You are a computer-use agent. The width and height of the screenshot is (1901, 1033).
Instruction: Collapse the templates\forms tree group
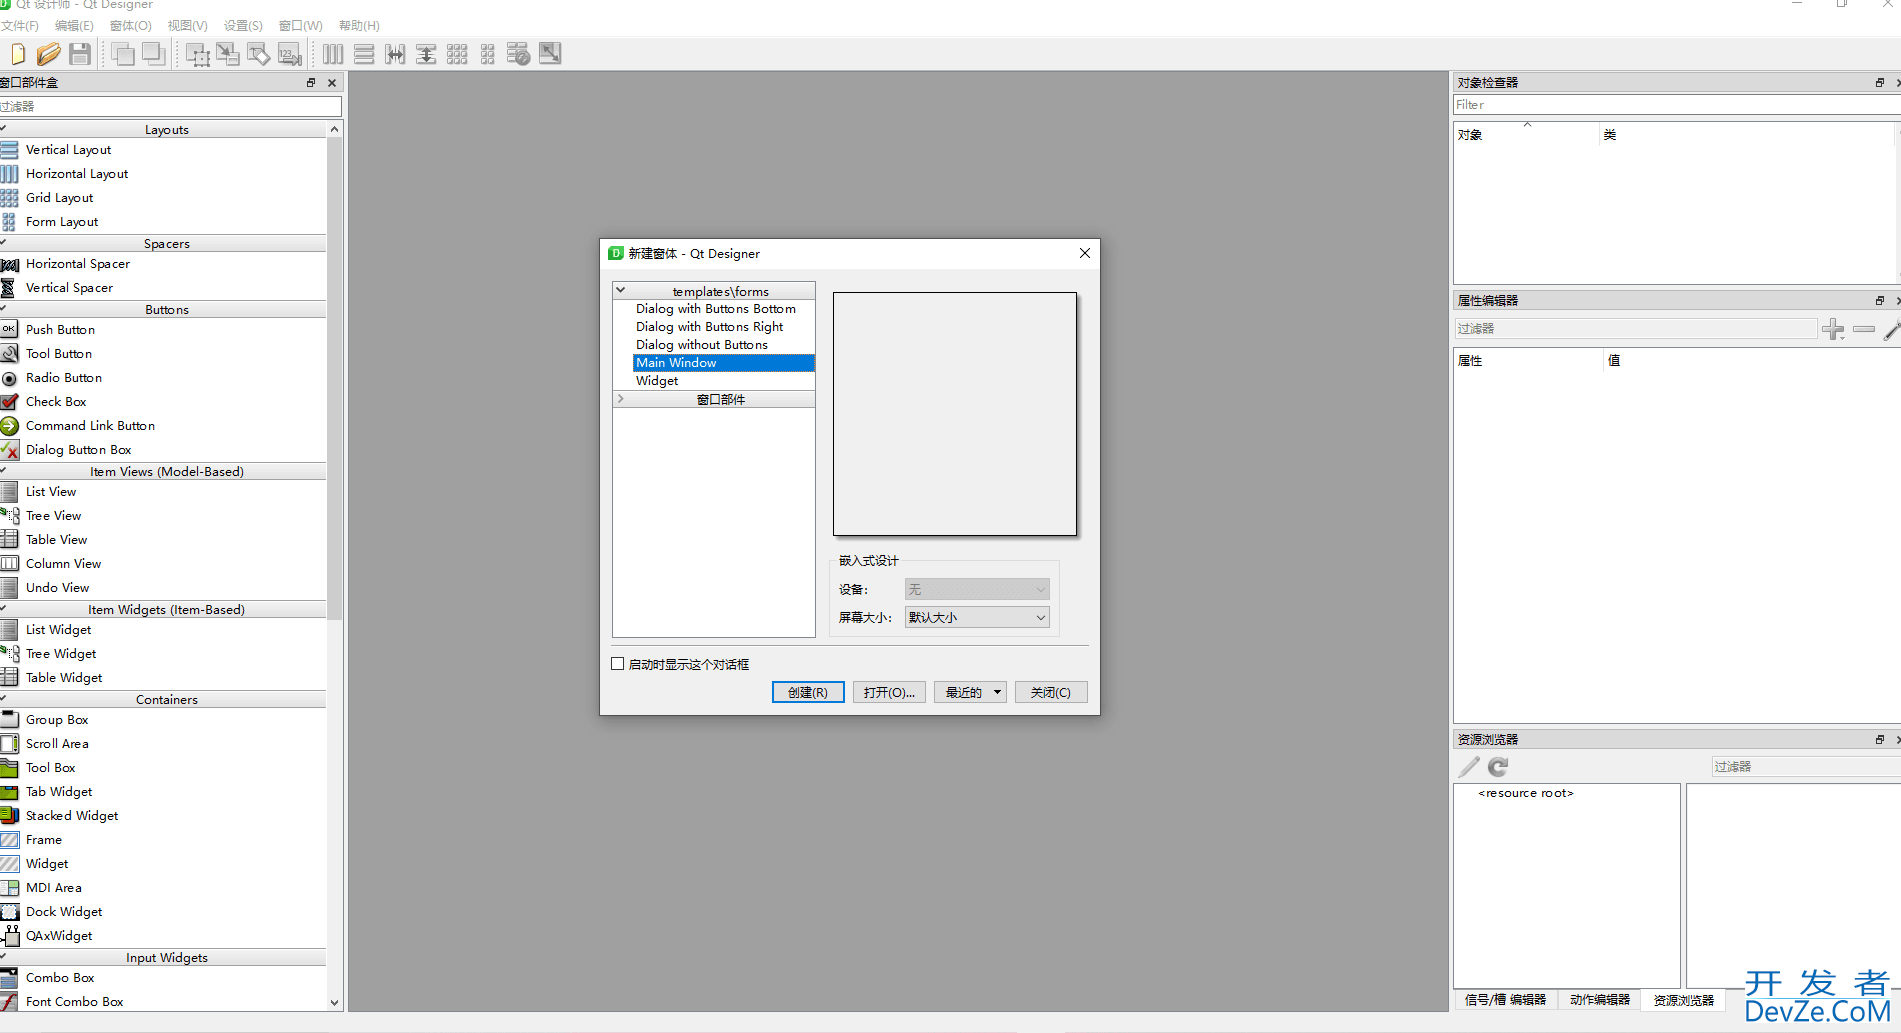(x=620, y=291)
